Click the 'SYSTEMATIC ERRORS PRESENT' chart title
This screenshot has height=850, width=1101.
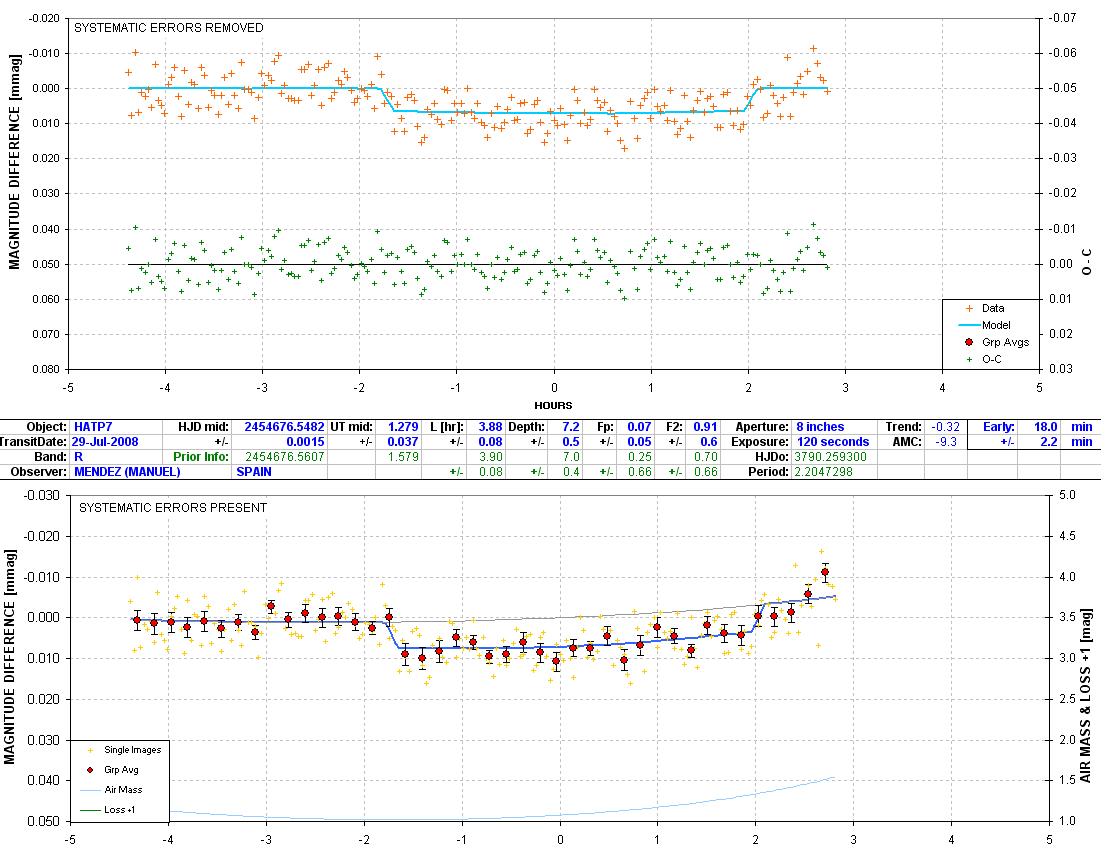173,507
